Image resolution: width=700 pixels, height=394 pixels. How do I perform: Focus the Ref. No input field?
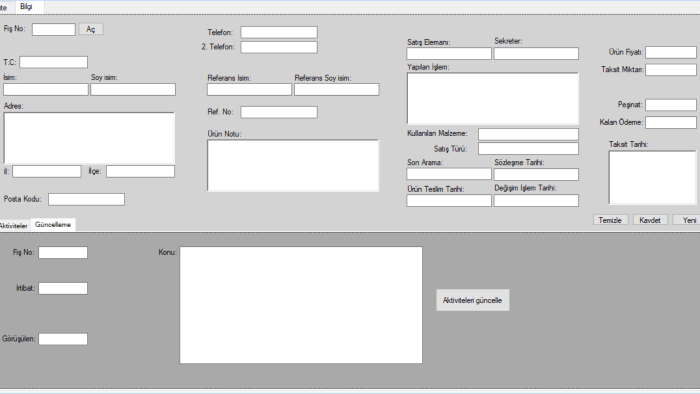pyautogui.click(x=279, y=112)
